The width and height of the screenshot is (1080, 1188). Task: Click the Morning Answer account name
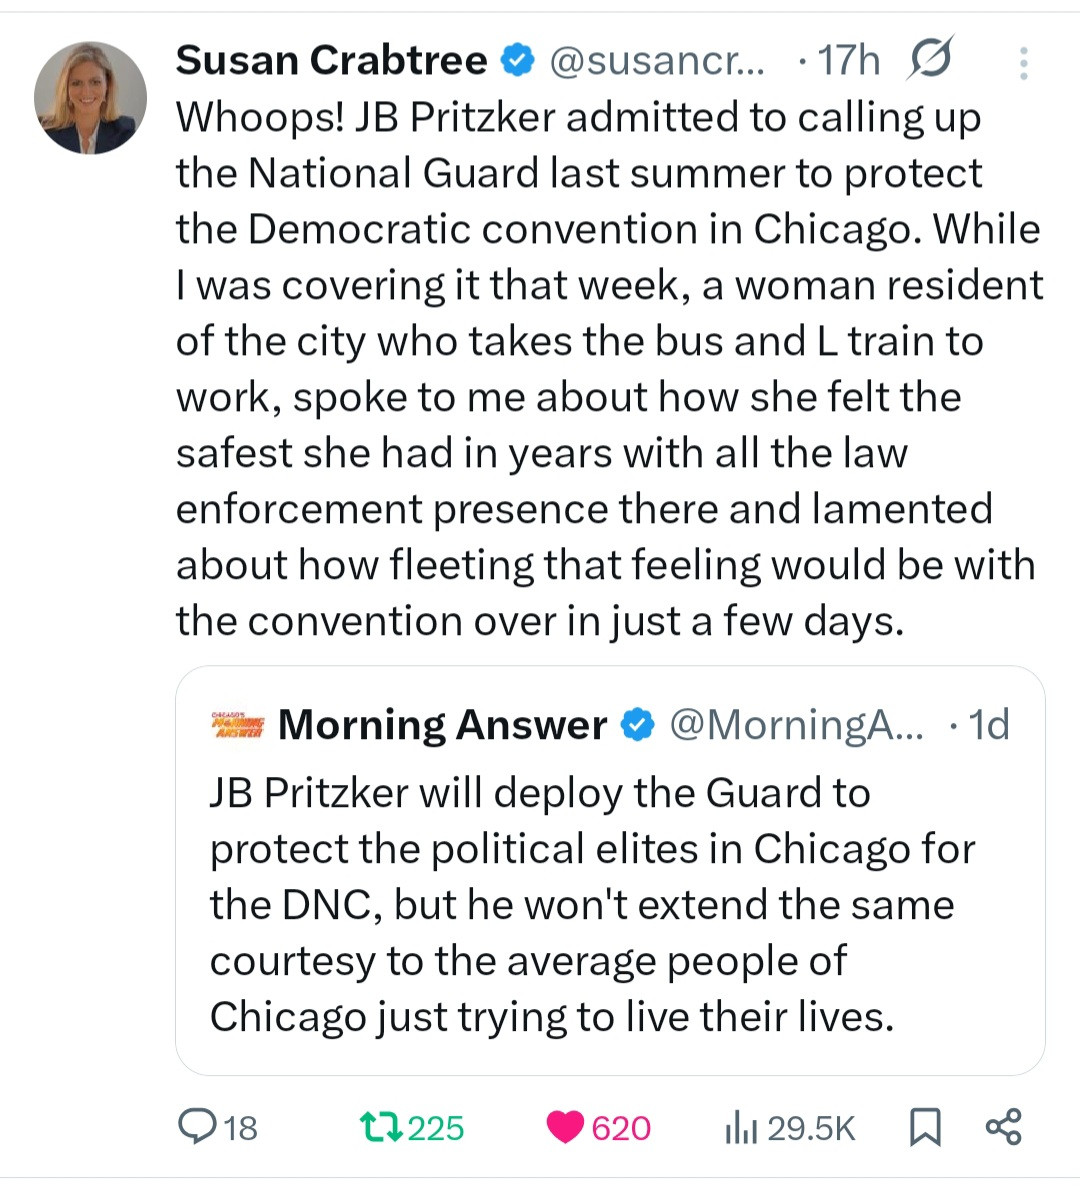click(x=442, y=725)
